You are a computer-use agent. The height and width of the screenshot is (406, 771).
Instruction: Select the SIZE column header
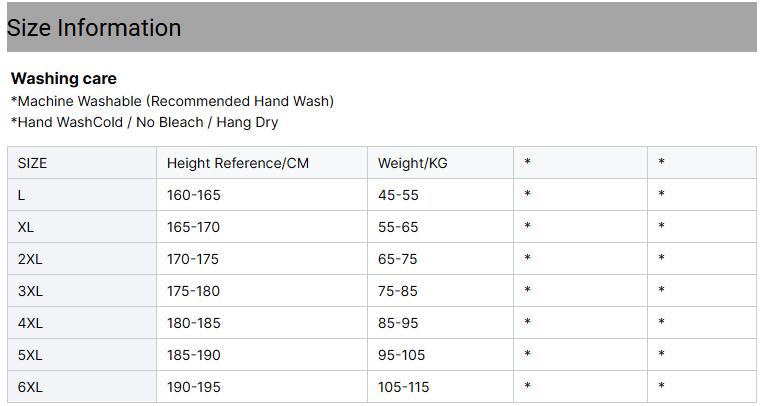click(82, 163)
